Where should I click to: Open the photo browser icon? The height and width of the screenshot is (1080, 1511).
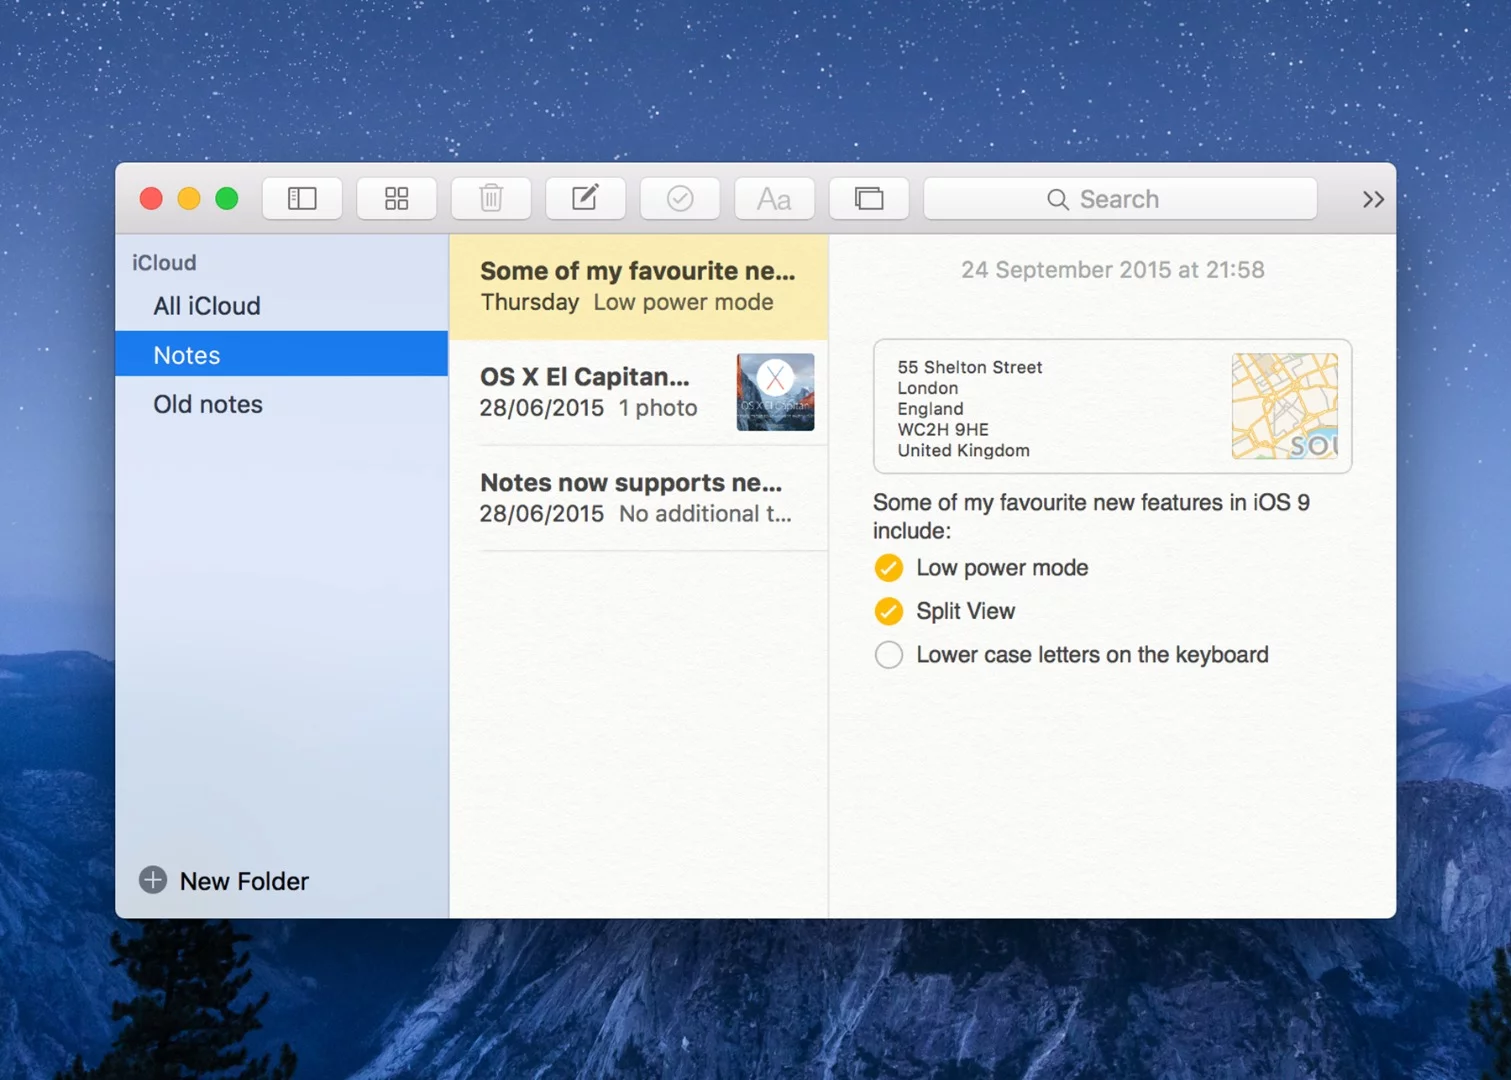click(868, 198)
